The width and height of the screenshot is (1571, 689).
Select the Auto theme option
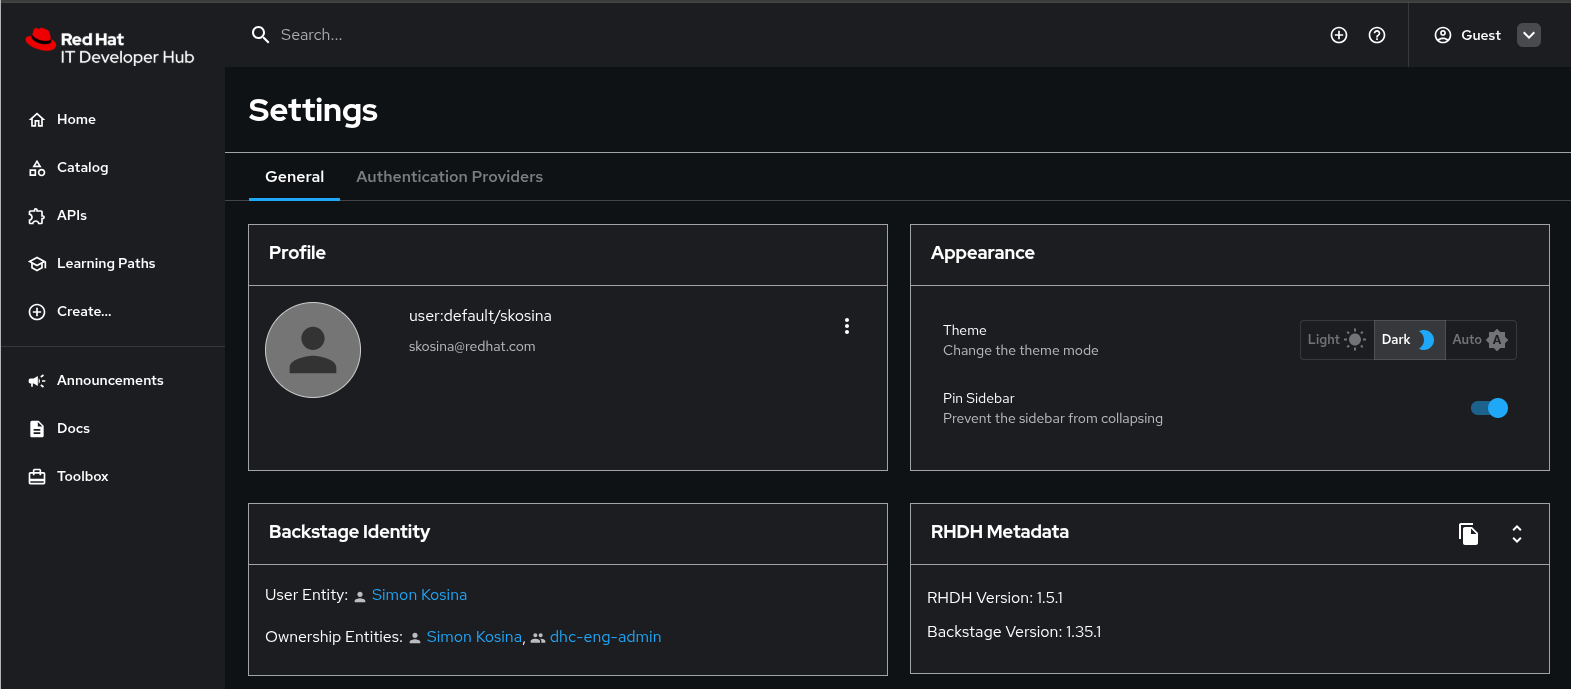coord(1480,340)
